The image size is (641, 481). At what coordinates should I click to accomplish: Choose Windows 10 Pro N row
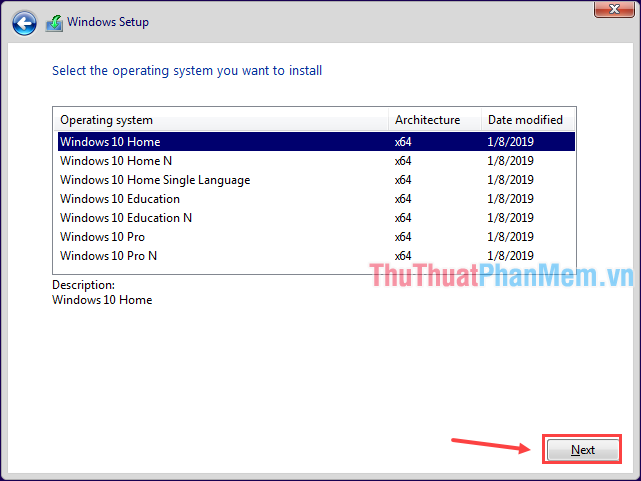click(x=316, y=256)
